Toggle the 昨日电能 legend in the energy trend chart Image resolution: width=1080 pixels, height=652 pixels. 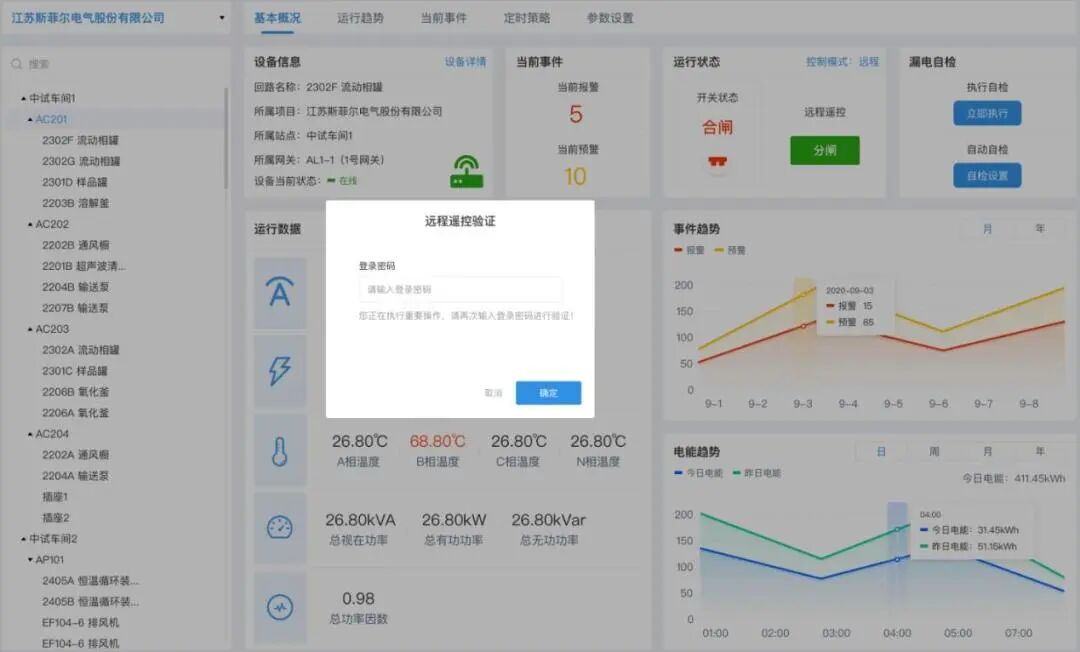tap(756, 474)
